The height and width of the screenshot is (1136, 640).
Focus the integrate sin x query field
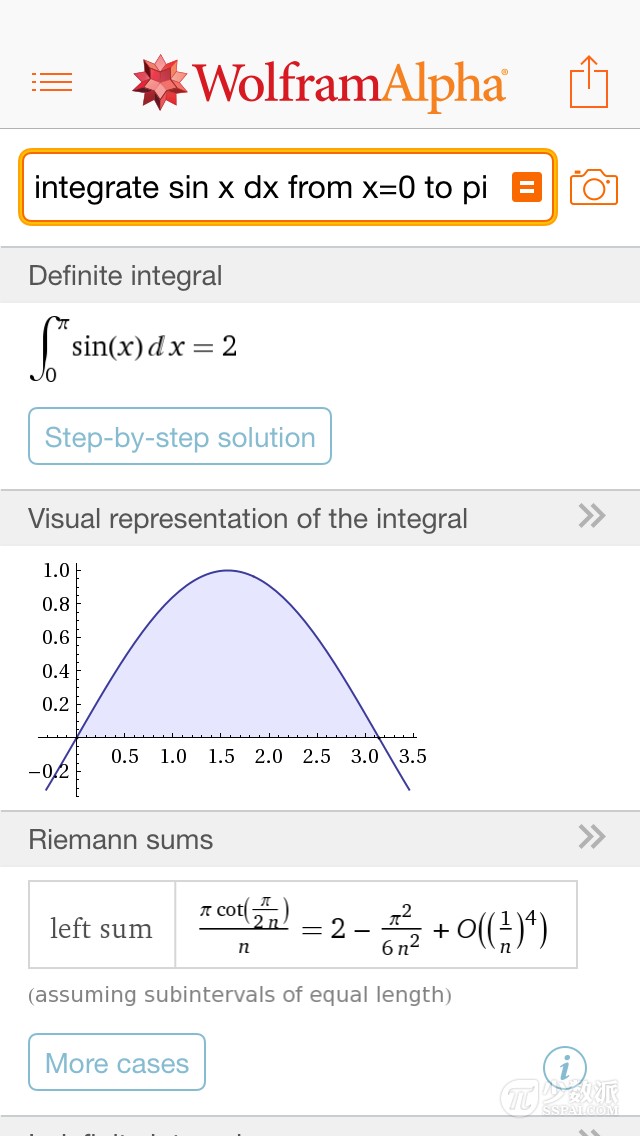pos(262,187)
